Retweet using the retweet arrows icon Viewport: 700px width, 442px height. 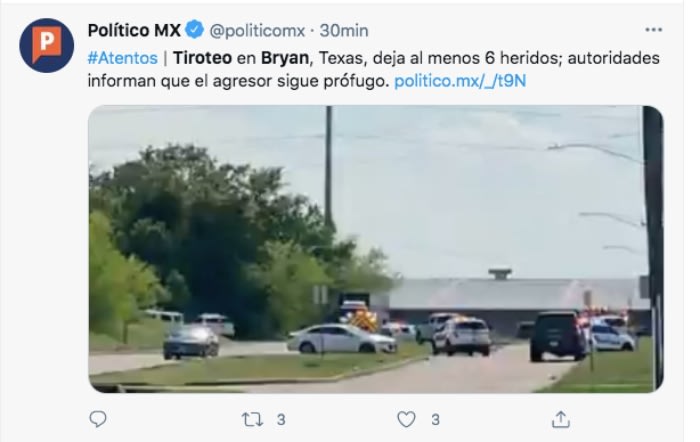pos(252,420)
